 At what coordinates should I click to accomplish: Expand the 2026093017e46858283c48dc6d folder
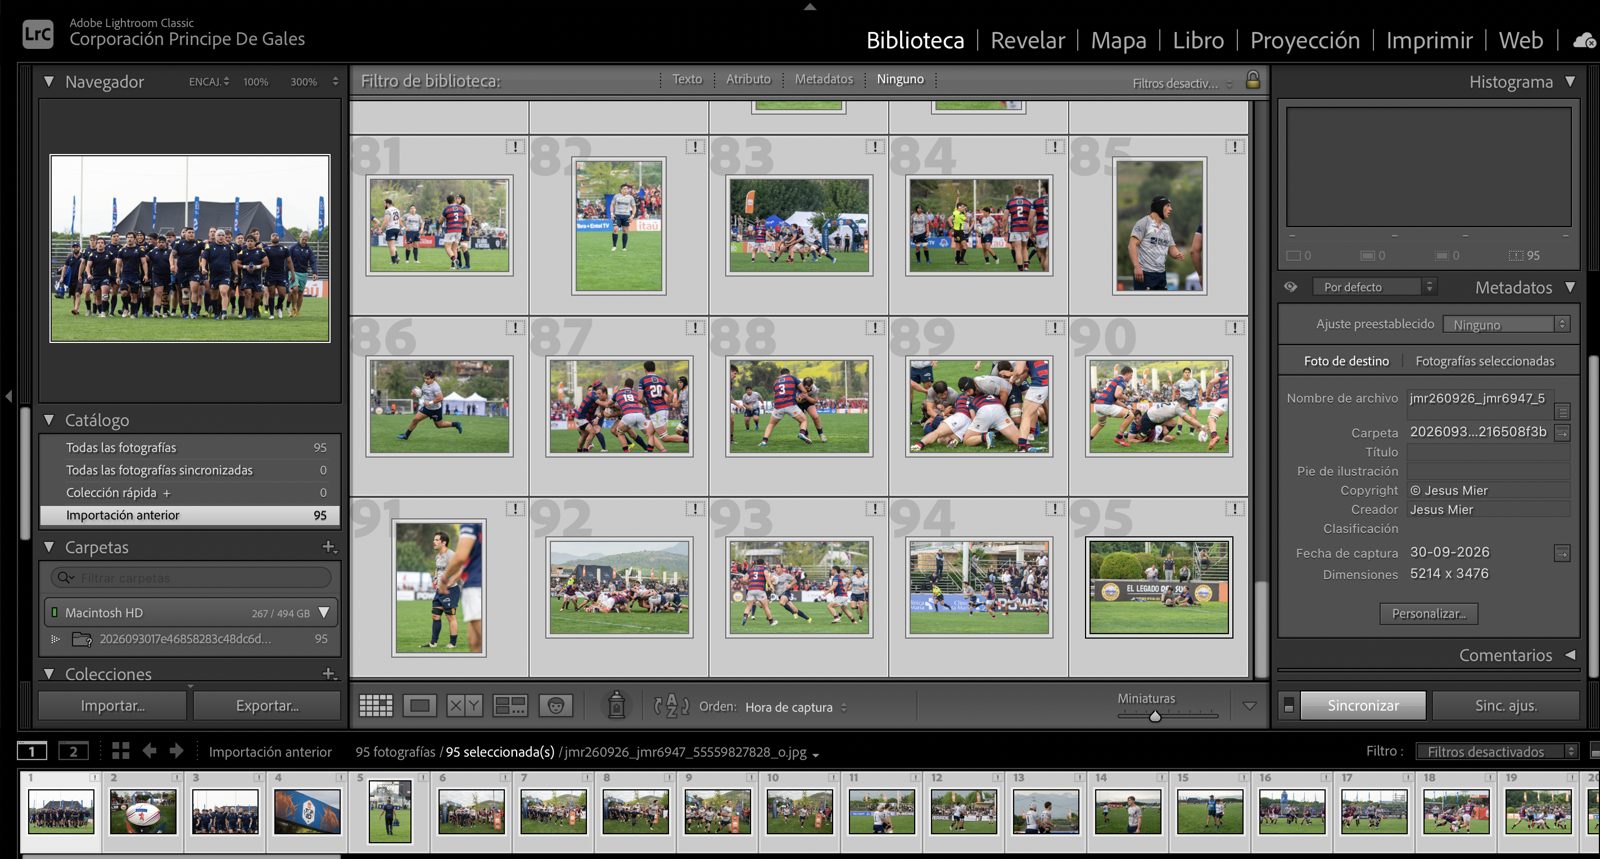point(55,639)
